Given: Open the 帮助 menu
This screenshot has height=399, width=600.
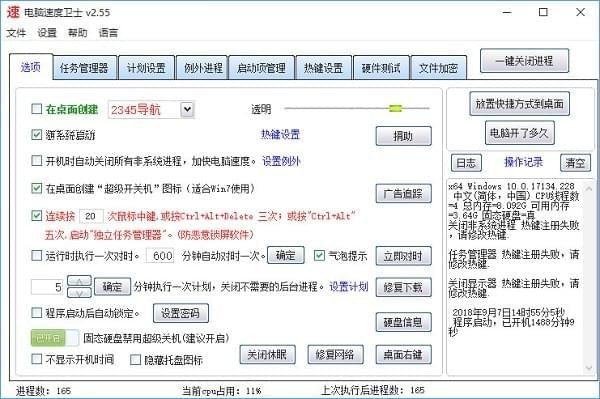Looking at the screenshot, I should pyautogui.click(x=78, y=33).
